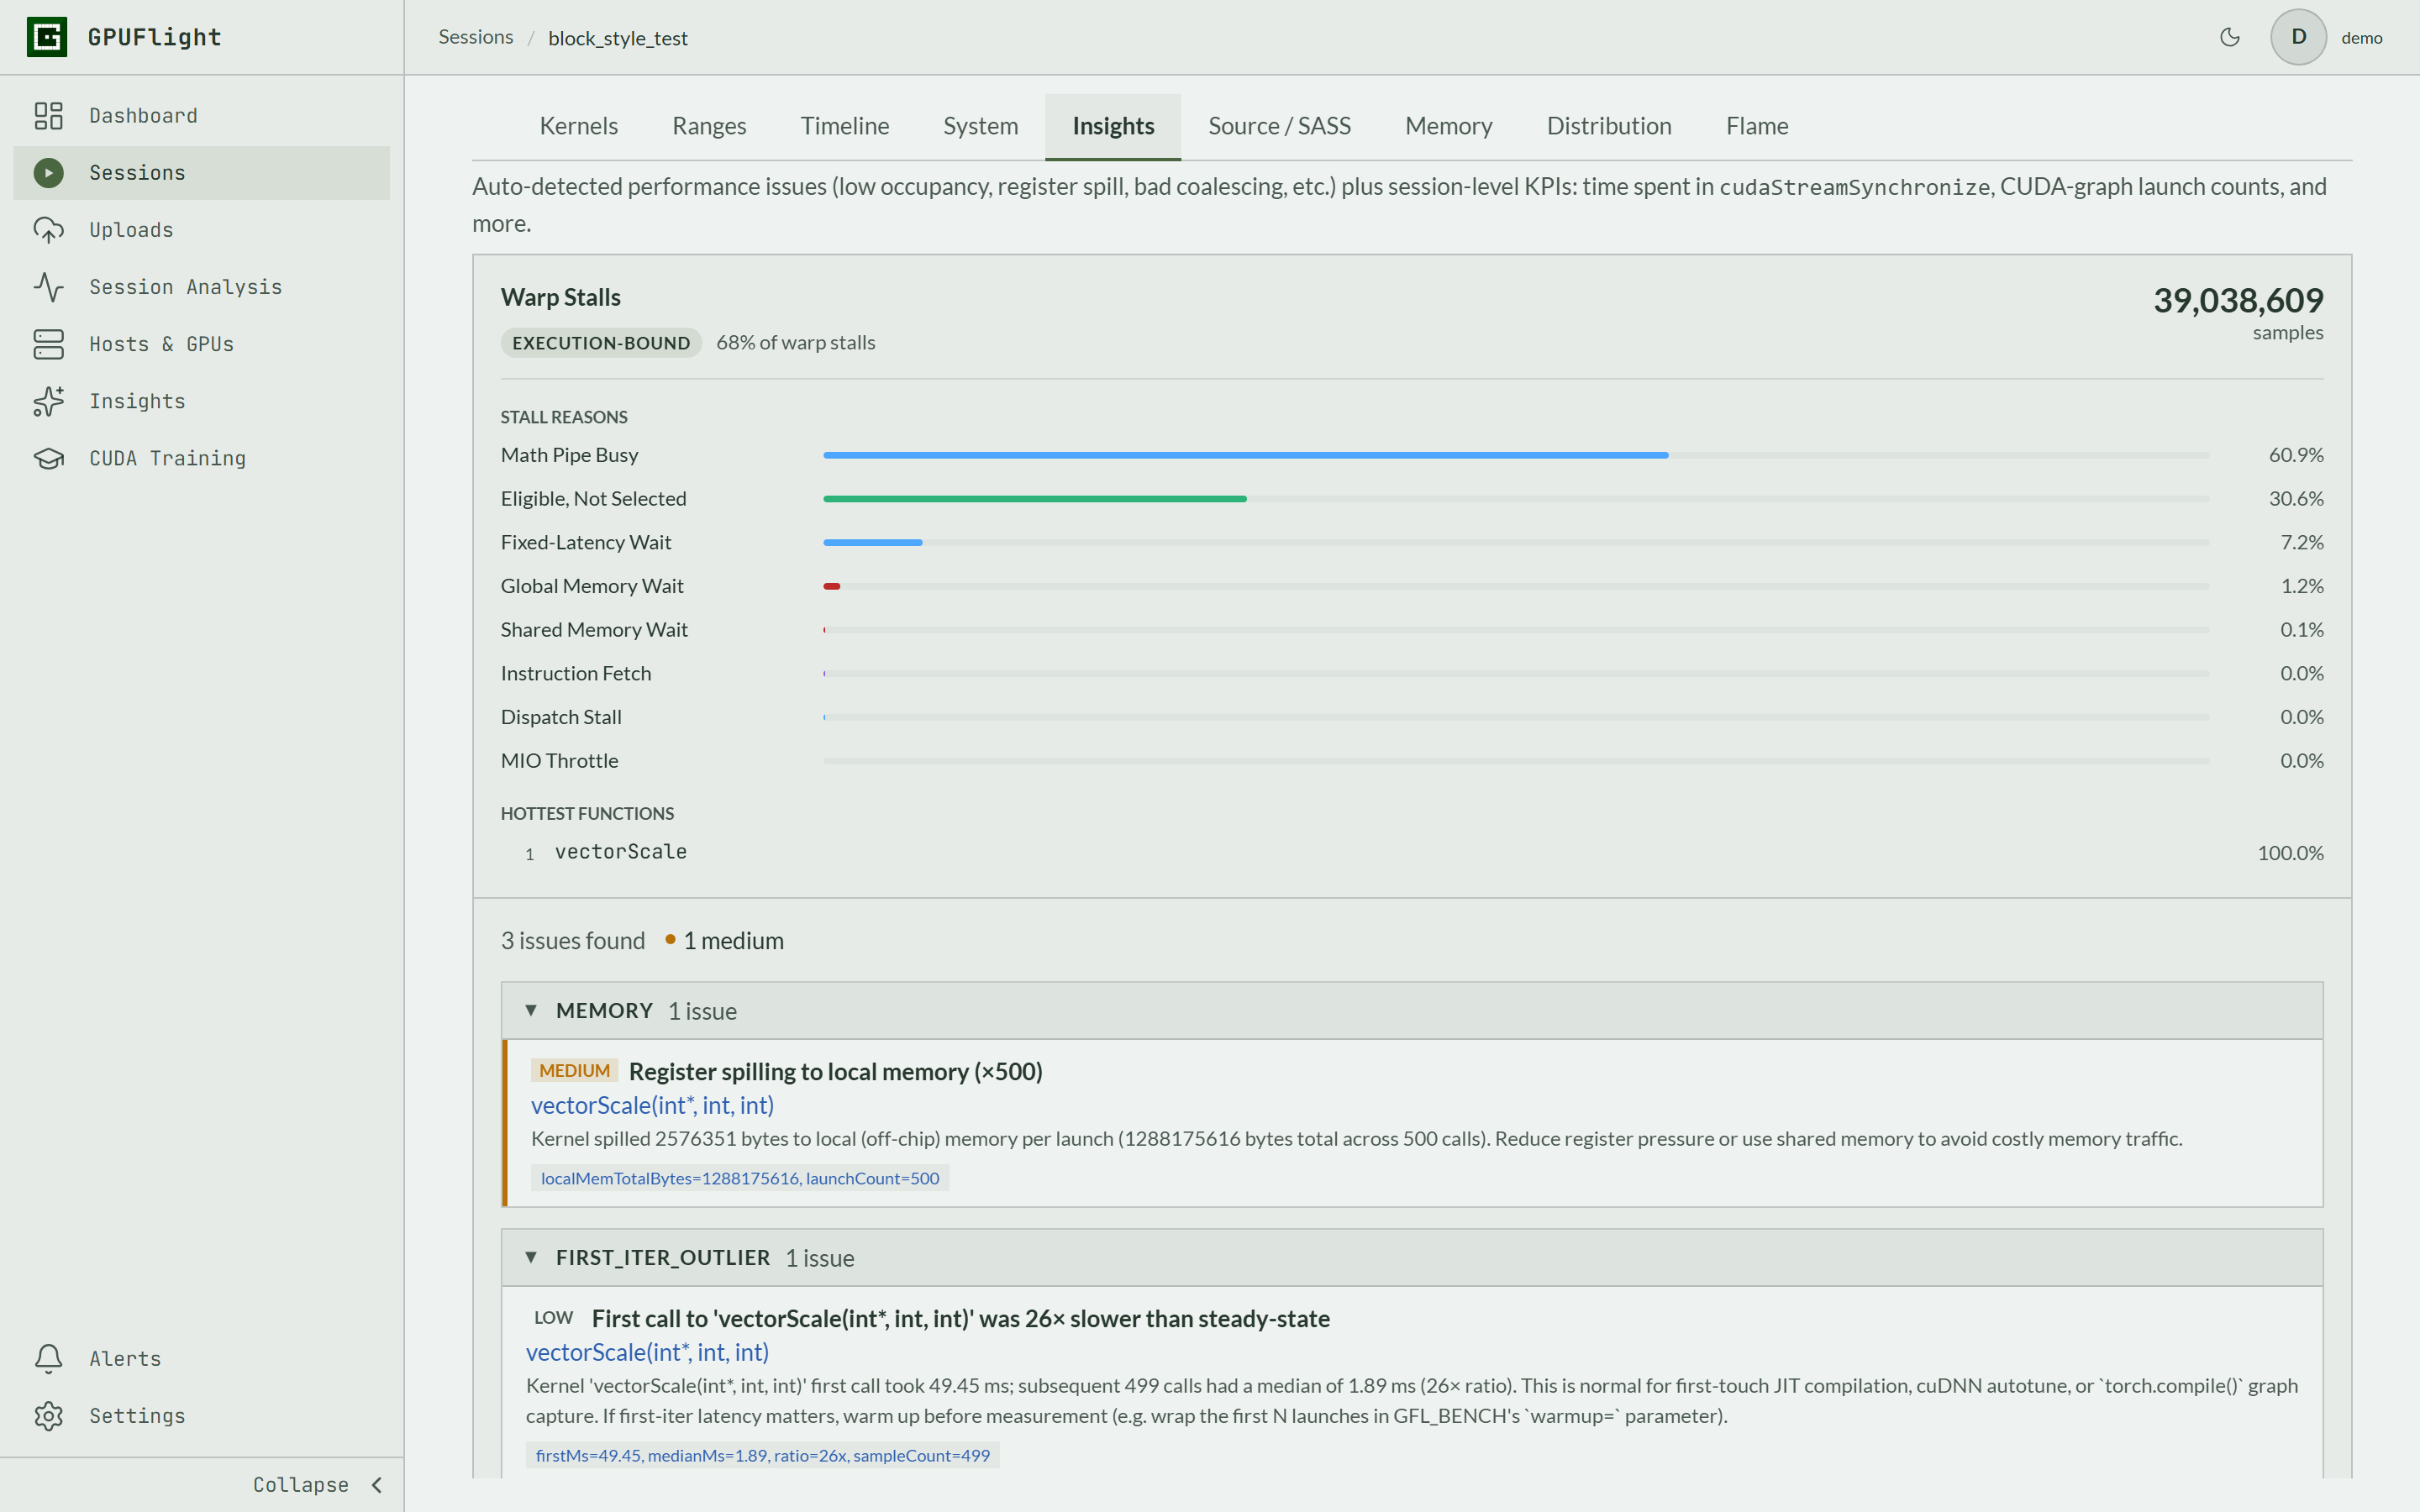Open Hosts & GPUs sidebar label
Screen dimensions: 2420x1512
click(162, 344)
